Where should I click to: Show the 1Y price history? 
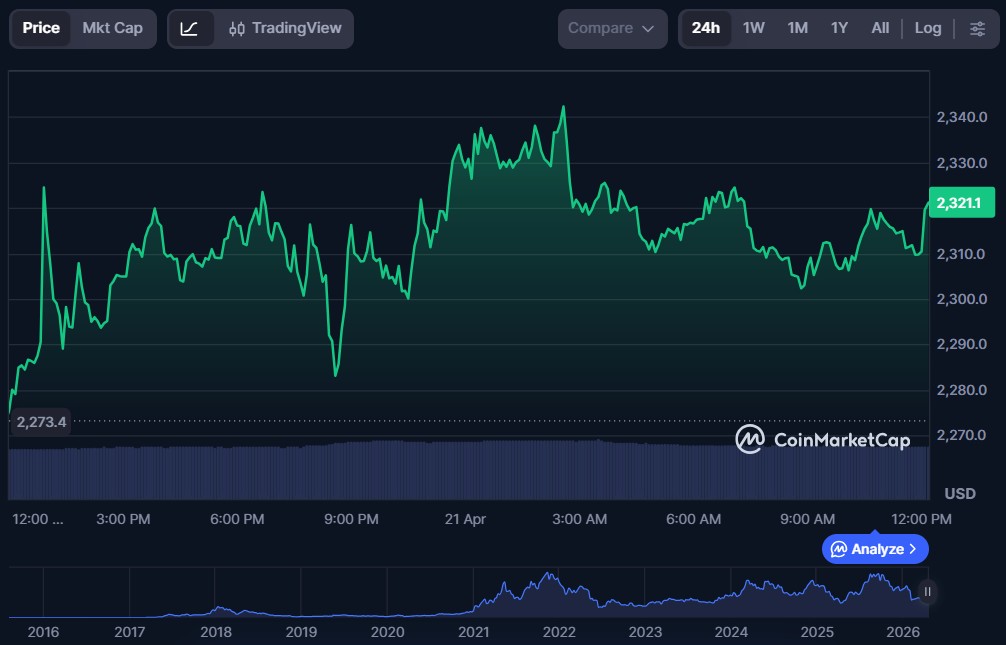[839, 28]
